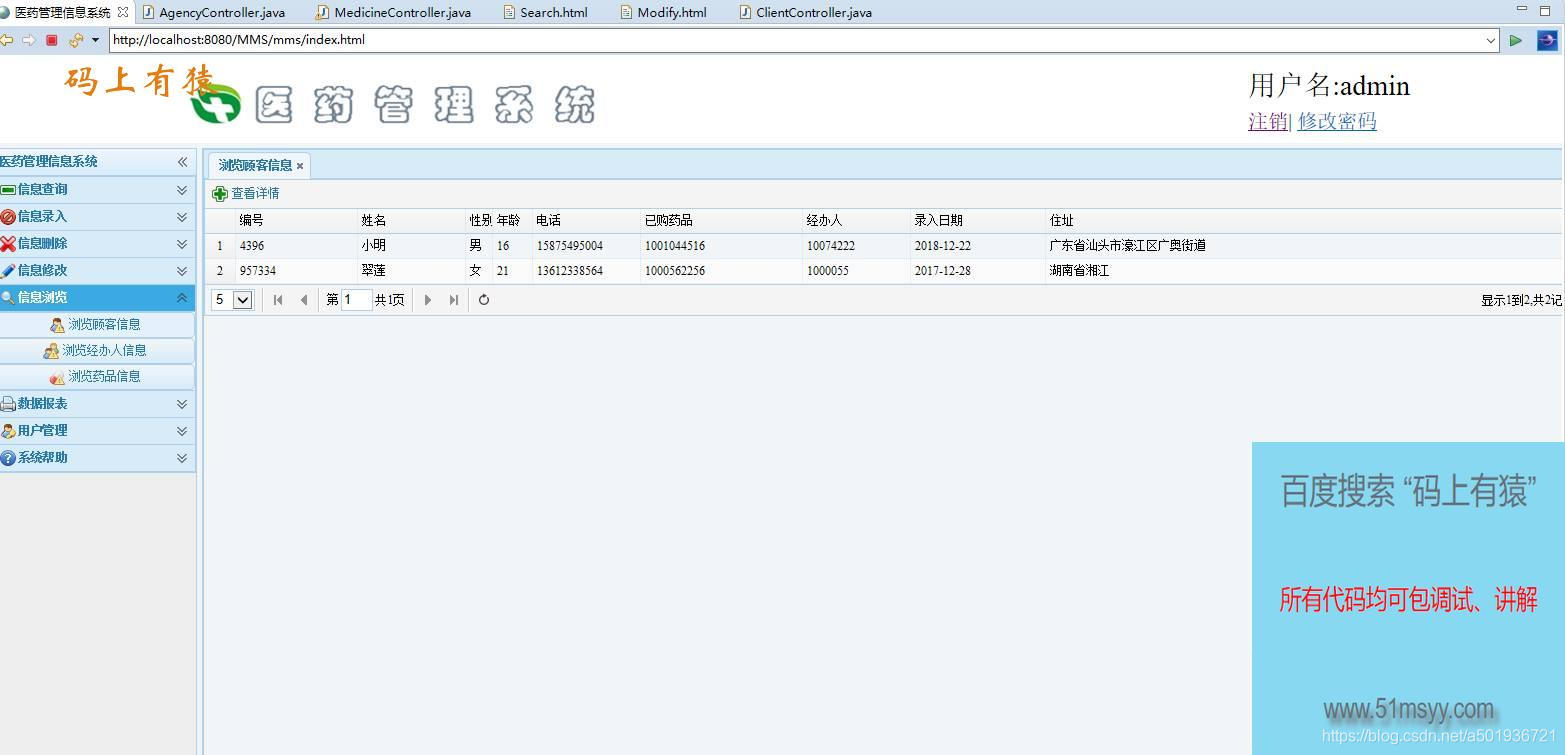This screenshot has height=755, width=1565.
Task: Select the 浏览顾客信息 content tab
Action: click(x=255, y=165)
